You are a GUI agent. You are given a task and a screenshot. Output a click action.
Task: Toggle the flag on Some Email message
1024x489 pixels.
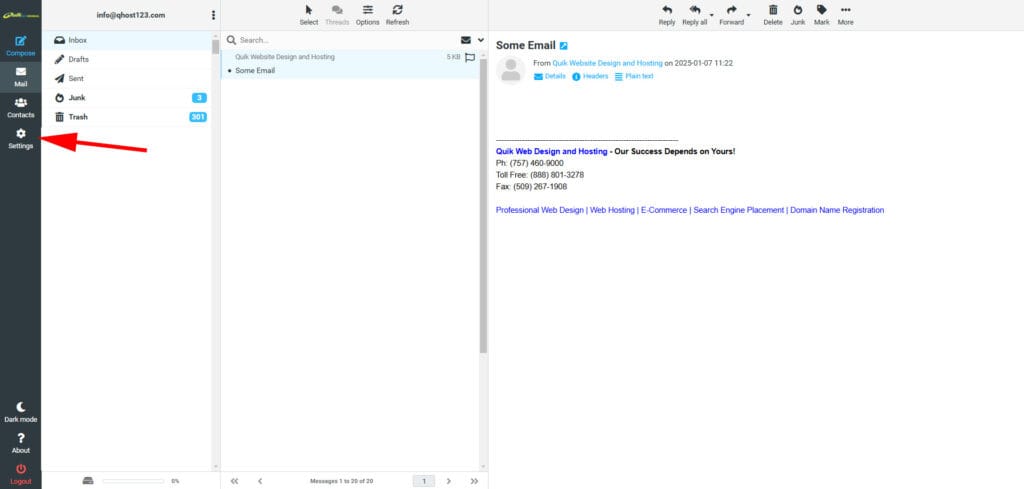coord(470,57)
